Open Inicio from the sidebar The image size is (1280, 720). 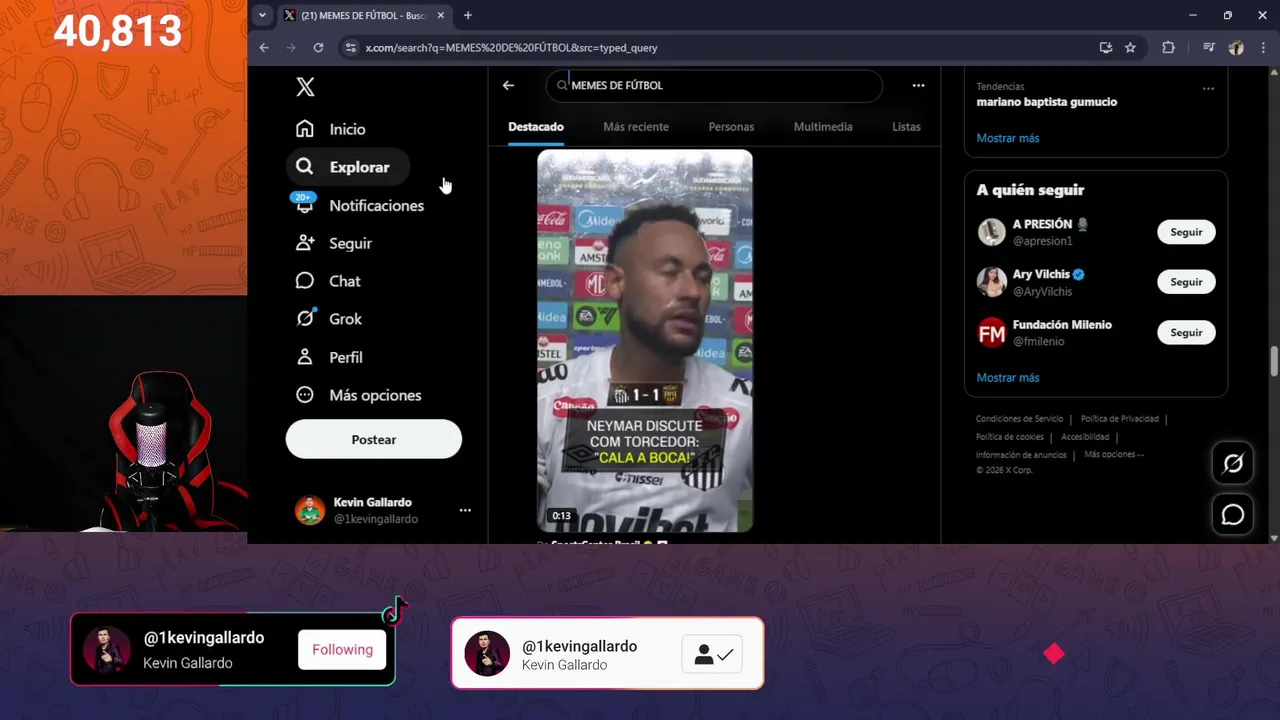coord(331,129)
